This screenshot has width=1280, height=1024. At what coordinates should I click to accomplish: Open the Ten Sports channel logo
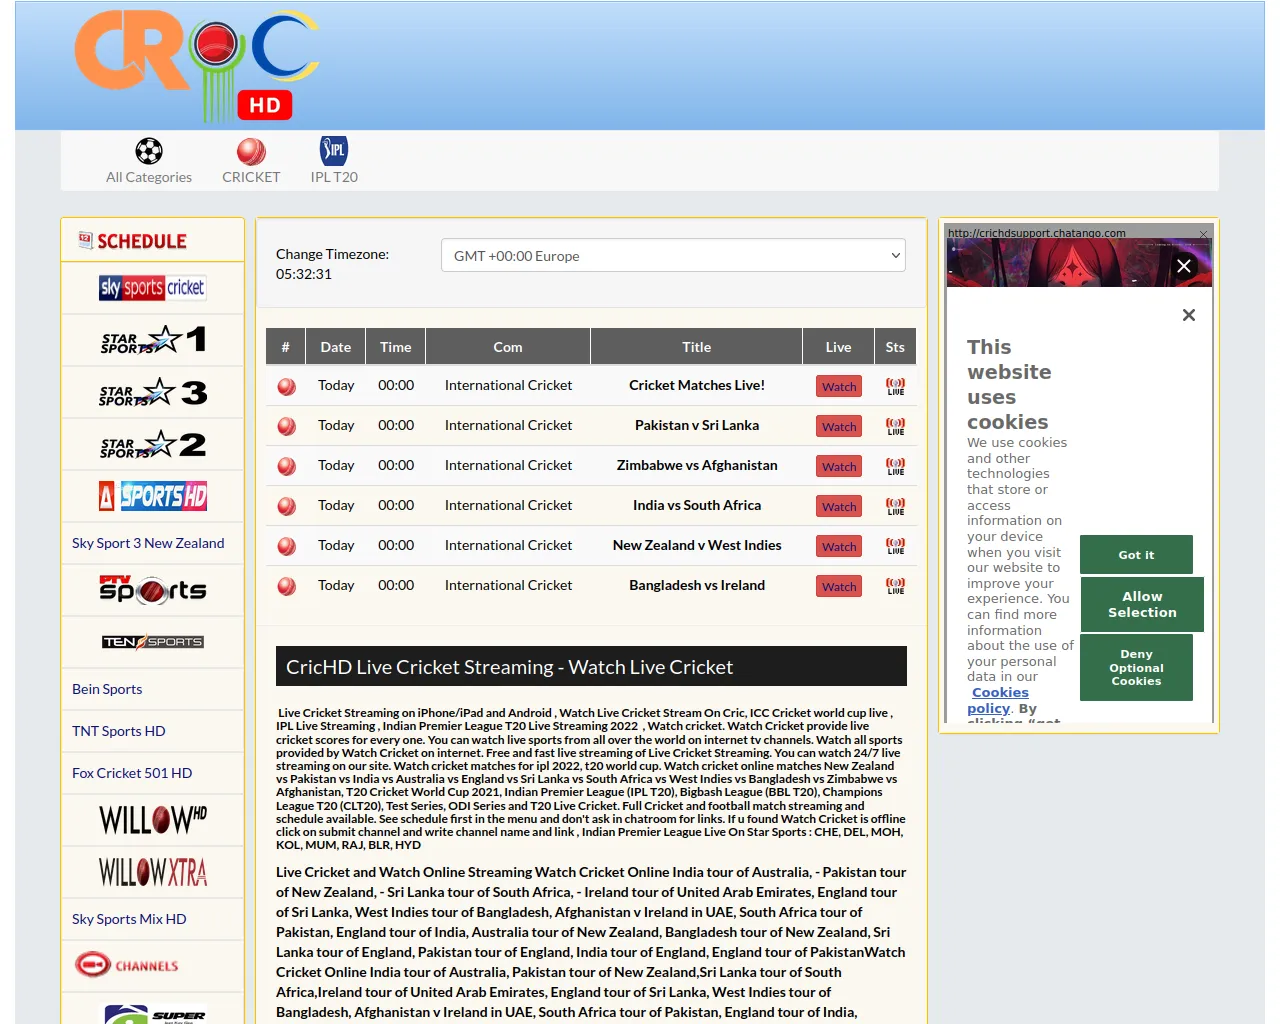pyautogui.click(x=152, y=642)
